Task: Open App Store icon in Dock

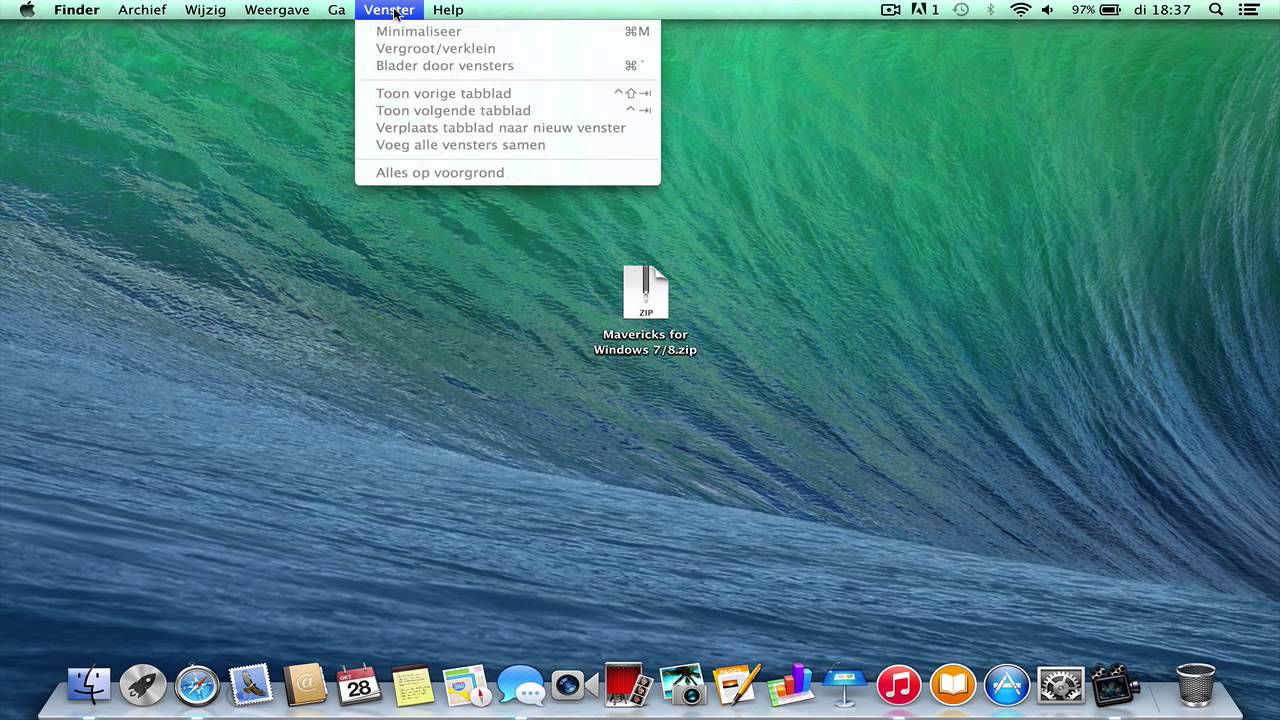Action: (1007, 685)
